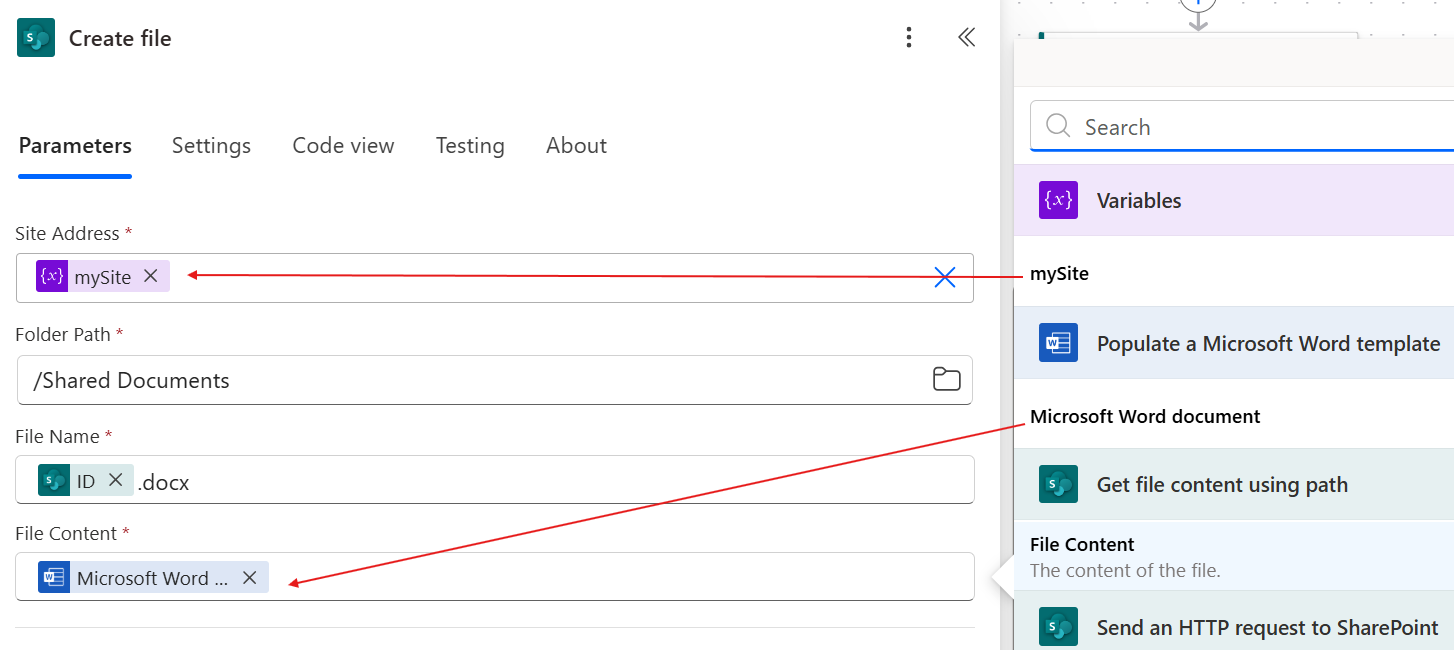Remove the ID token from File Name
The width and height of the screenshot is (1454, 650).
click(116, 481)
